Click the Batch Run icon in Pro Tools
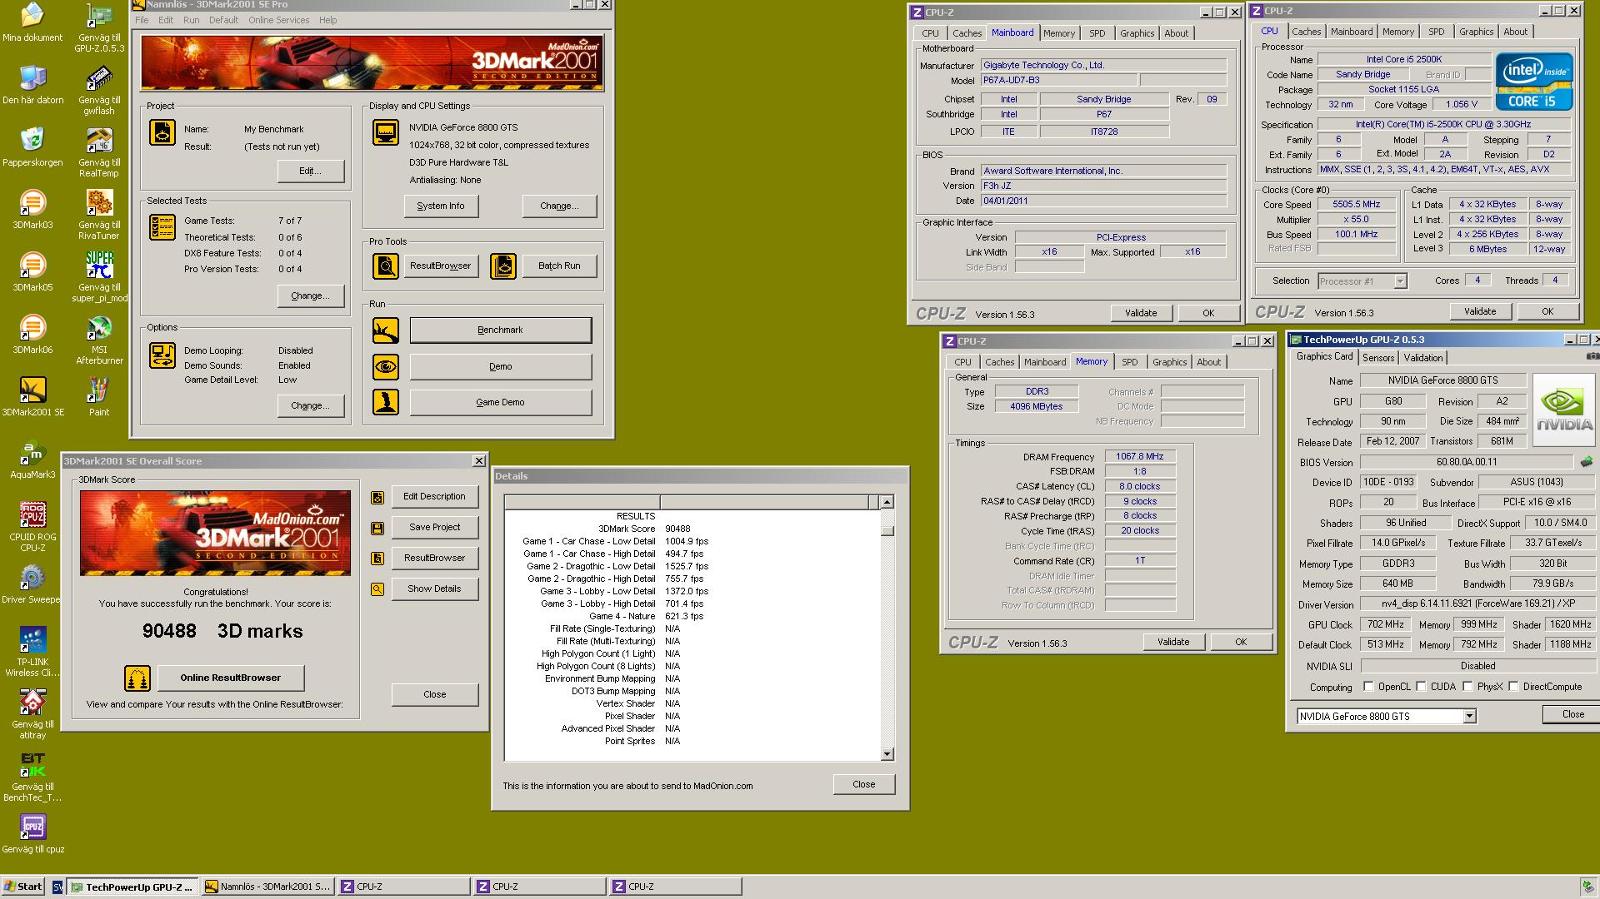The width and height of the screenshot is (1600, 899). tap(504, 266)
